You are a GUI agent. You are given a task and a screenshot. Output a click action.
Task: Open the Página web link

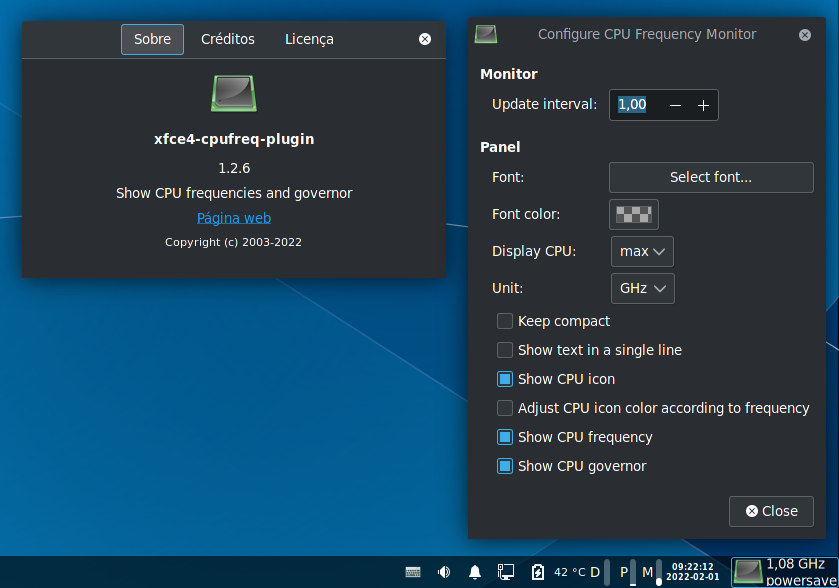click(234, 218)
